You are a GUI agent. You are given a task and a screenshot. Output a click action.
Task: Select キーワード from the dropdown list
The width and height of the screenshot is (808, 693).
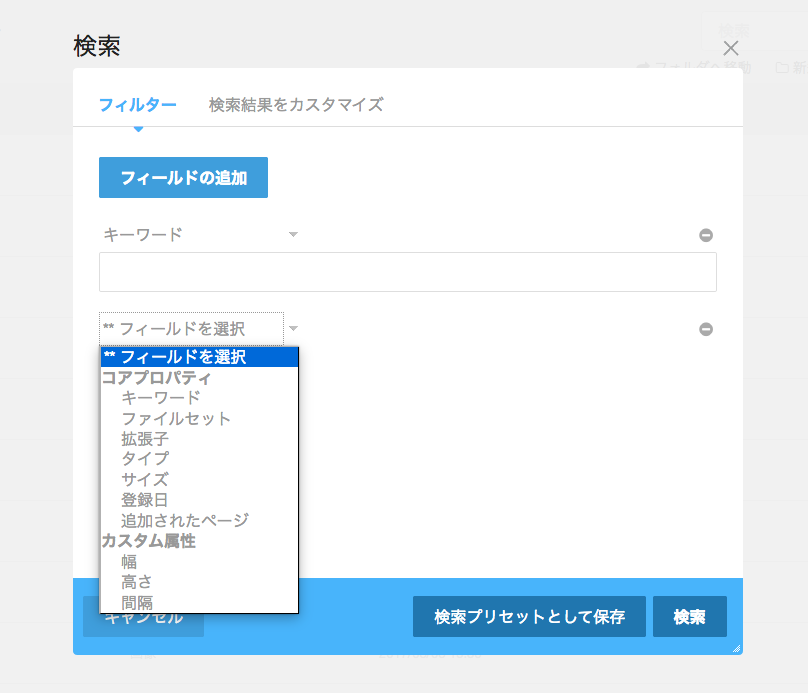pyautogui.click(x=161, y=398)
